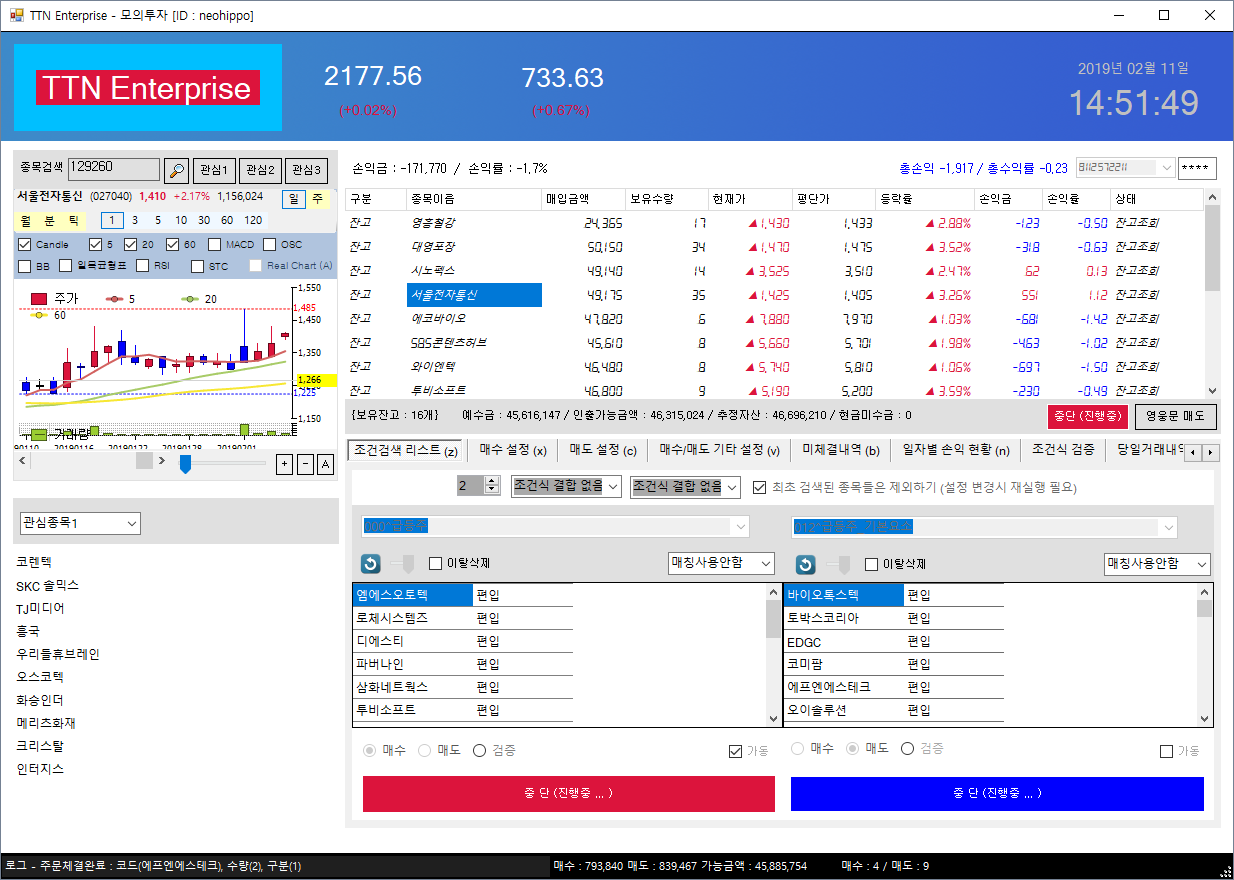Click the holdings table scroll-up arrow
The image size is (1234, 880).
[1213, 198]
